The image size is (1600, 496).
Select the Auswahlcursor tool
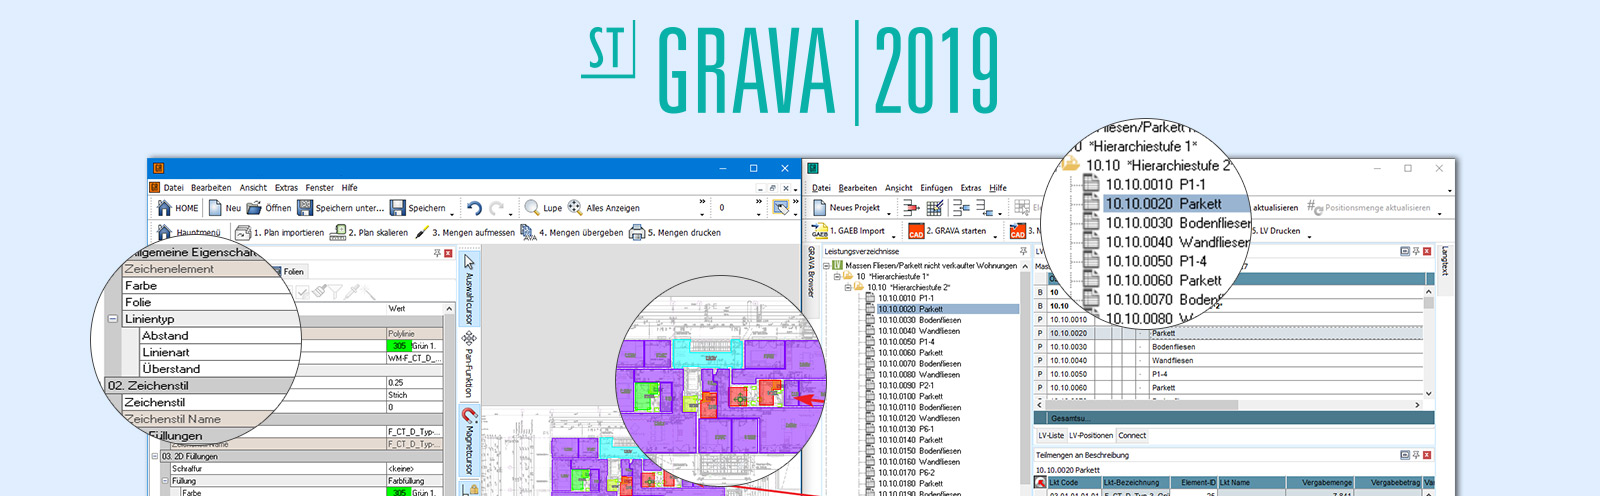[x=469, y=288]
